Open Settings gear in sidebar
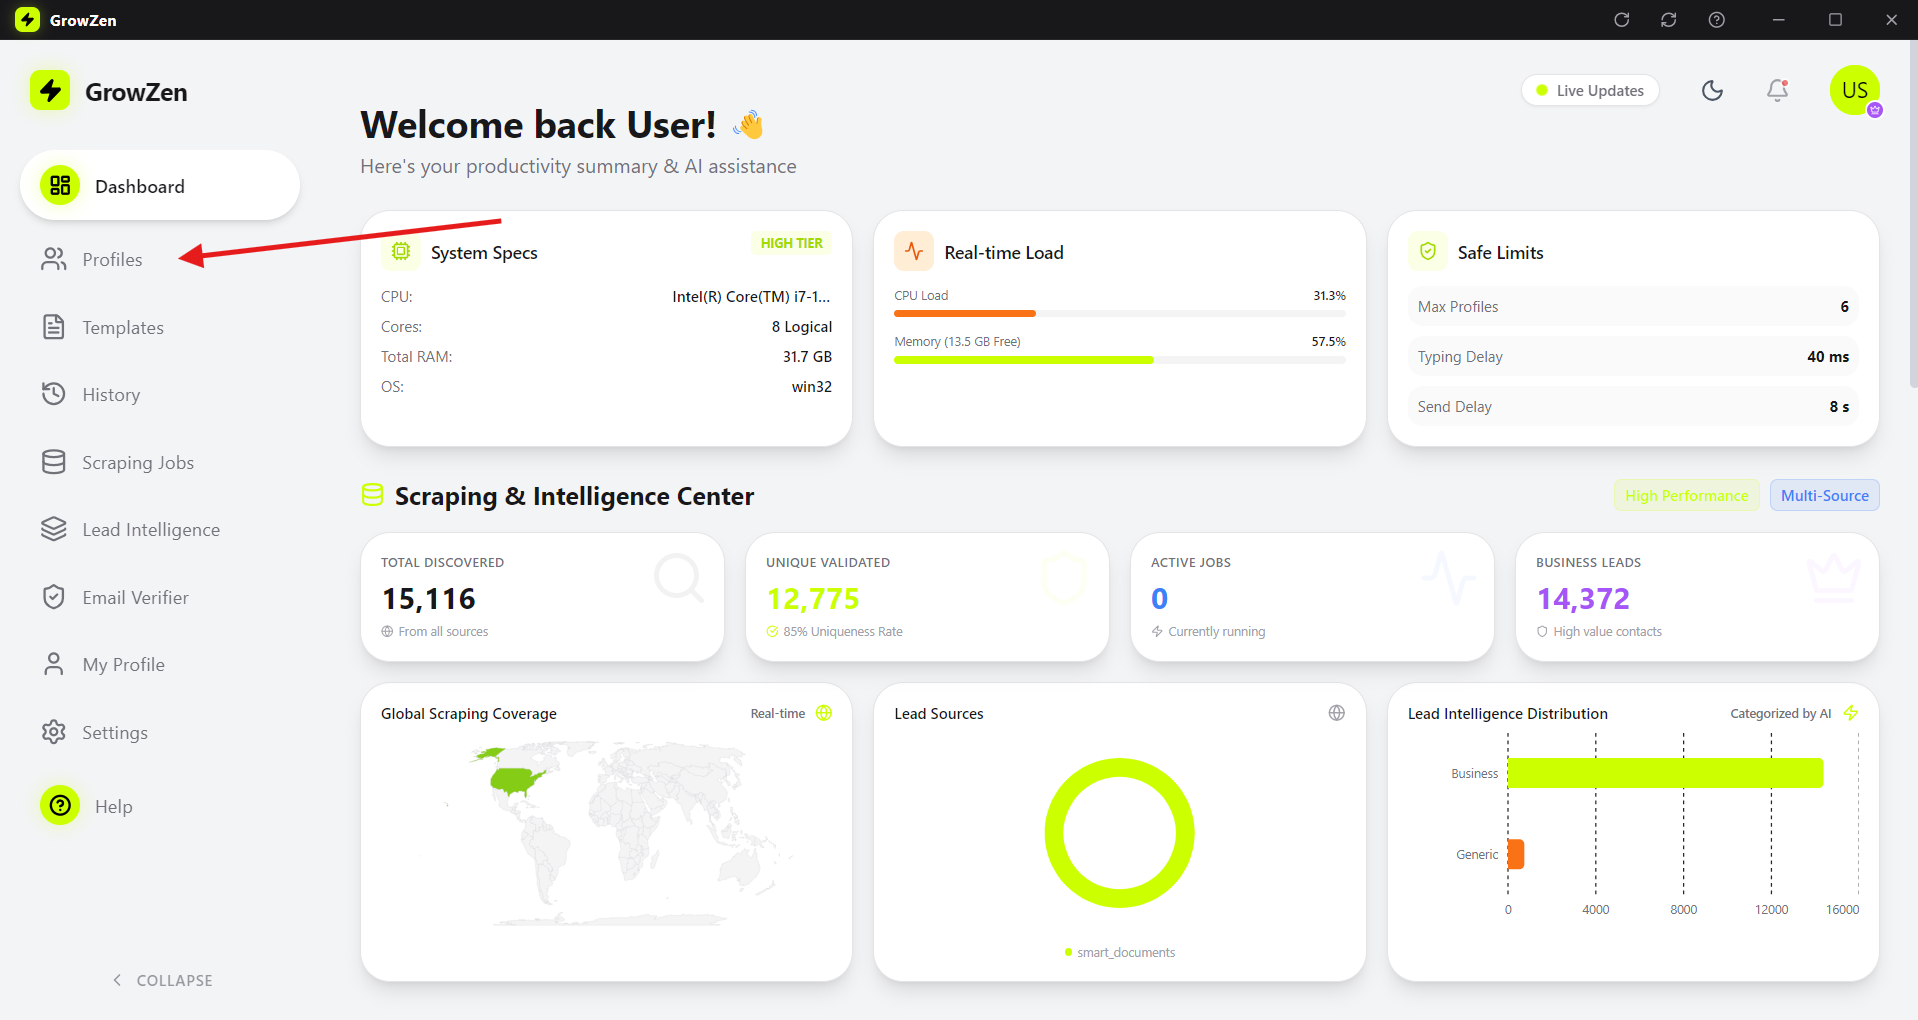Image resolution: width=1918 pixels, height=1020 pixels. coord(54,732)
